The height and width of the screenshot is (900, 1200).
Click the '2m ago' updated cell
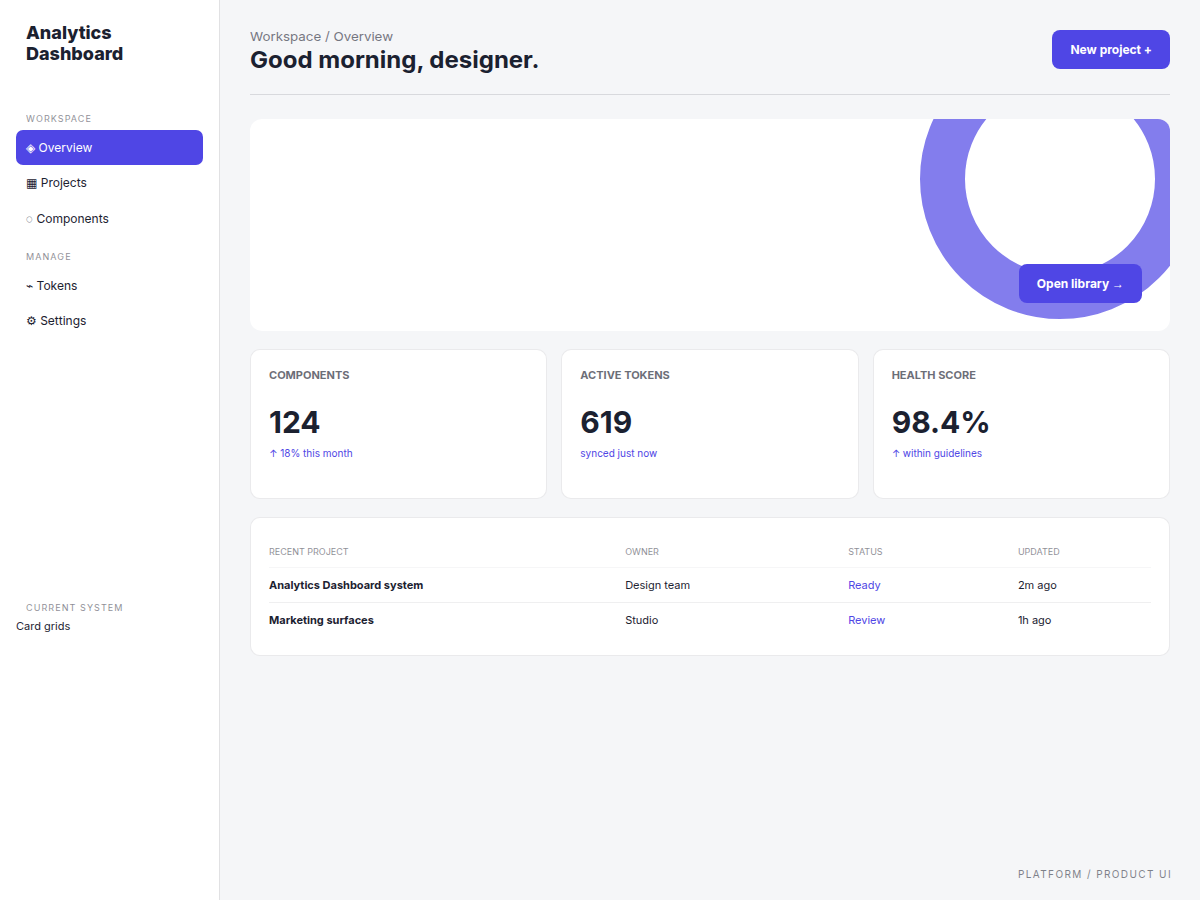[1037, 585]
